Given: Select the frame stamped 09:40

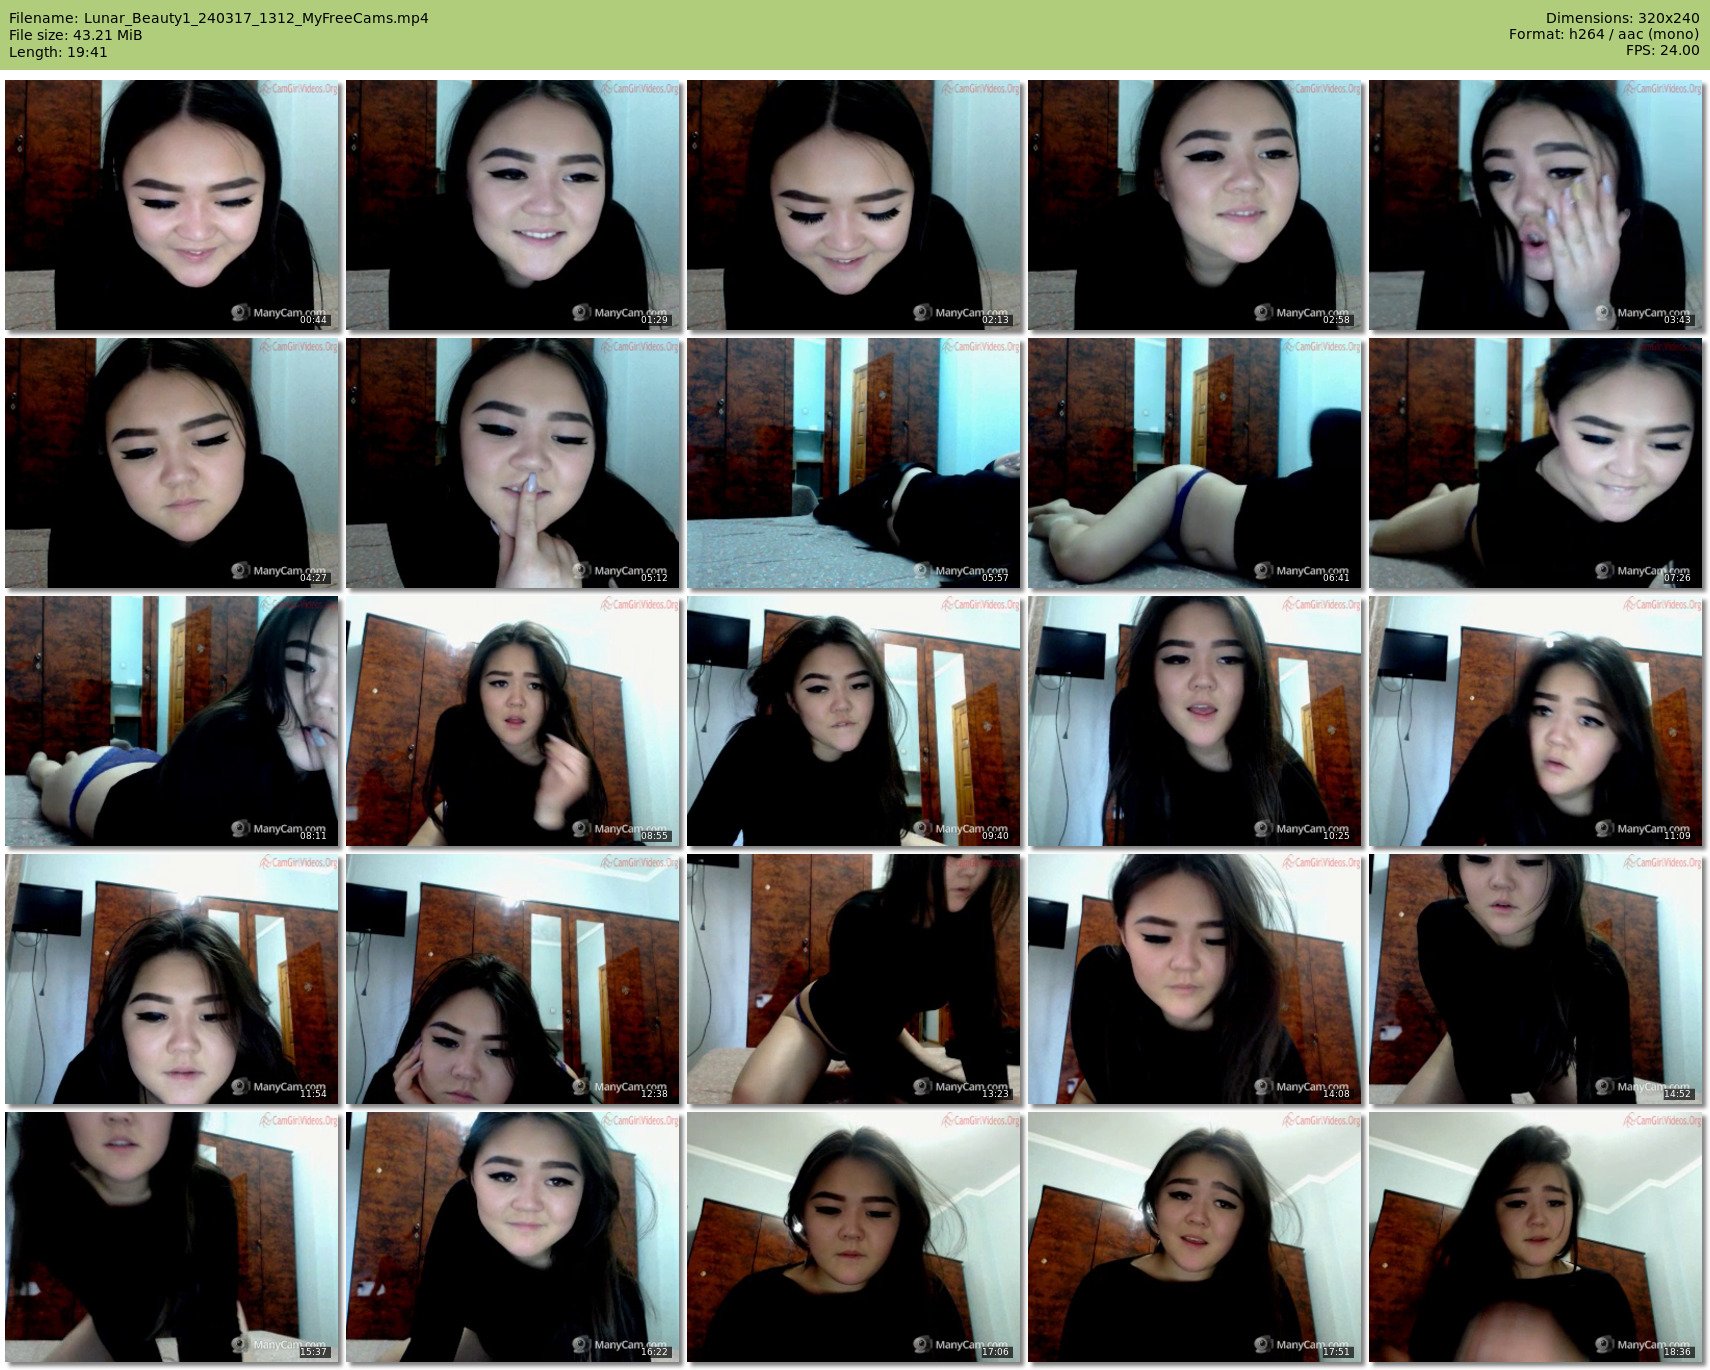Looking at the screenshot, I should tap(854, 721).
